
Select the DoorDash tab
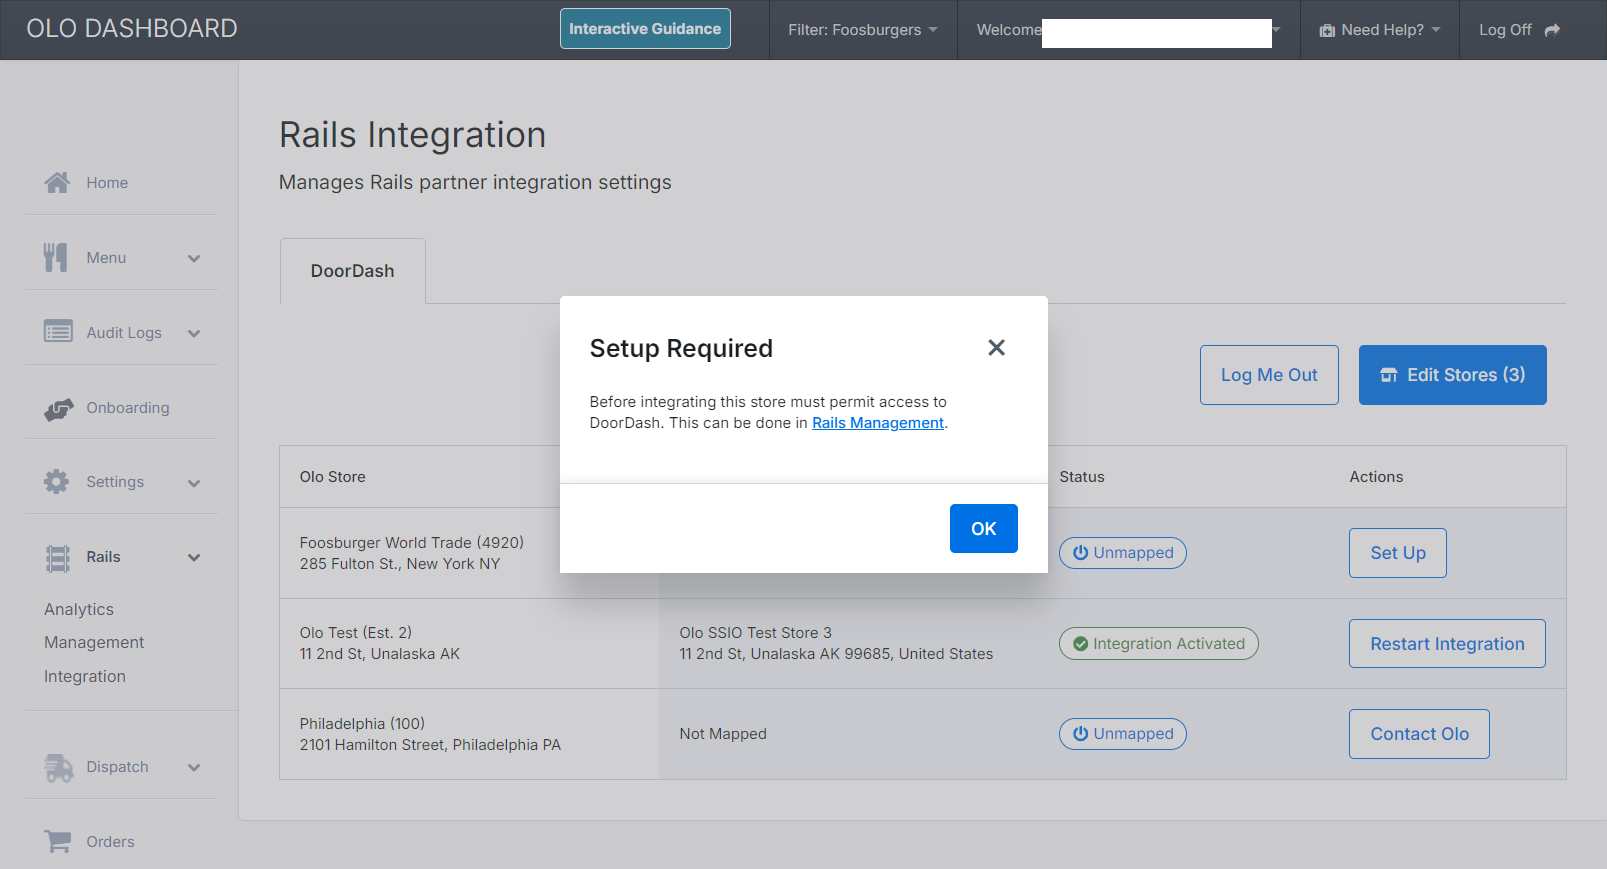tap(353, 271)
